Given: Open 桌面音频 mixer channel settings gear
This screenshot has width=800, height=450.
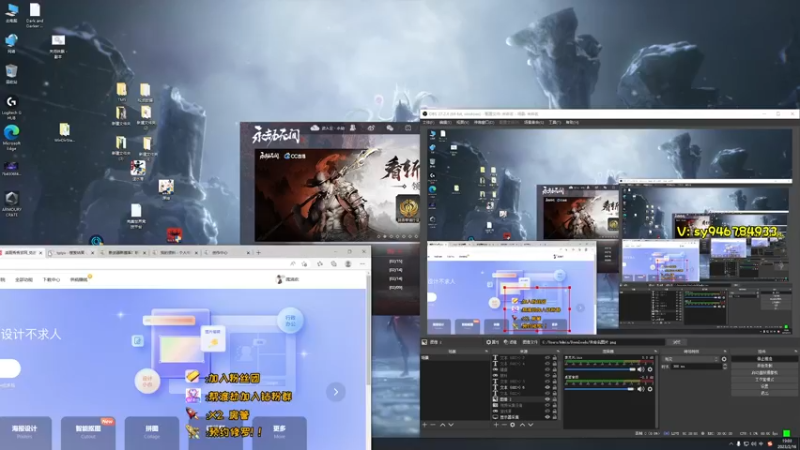Looking at the screenshot, I should [650, 389].
